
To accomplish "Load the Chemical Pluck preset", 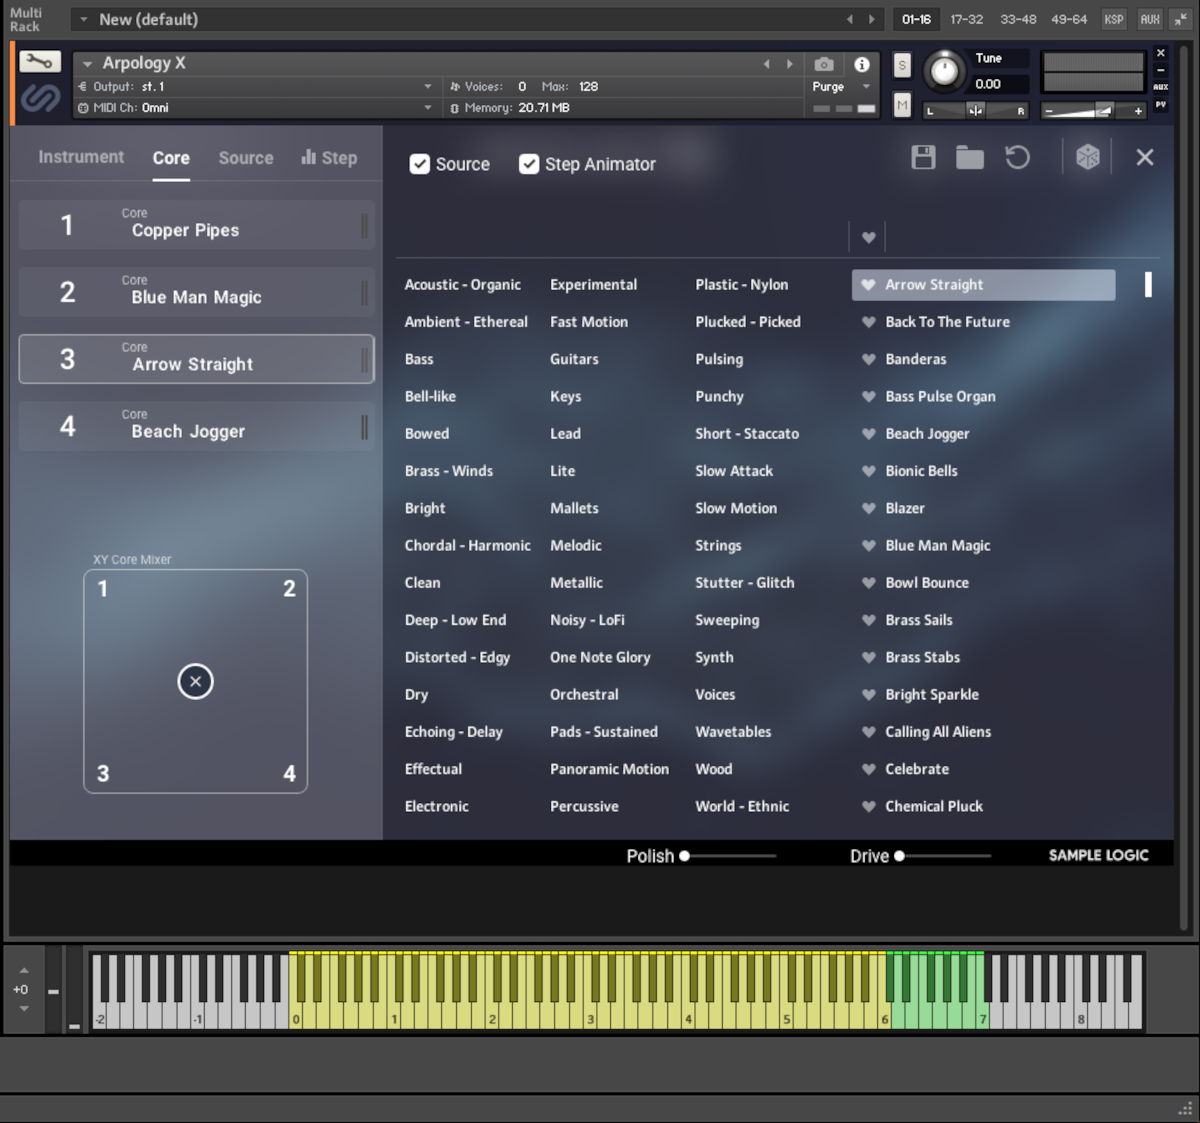I will click(x=934, y=807).
